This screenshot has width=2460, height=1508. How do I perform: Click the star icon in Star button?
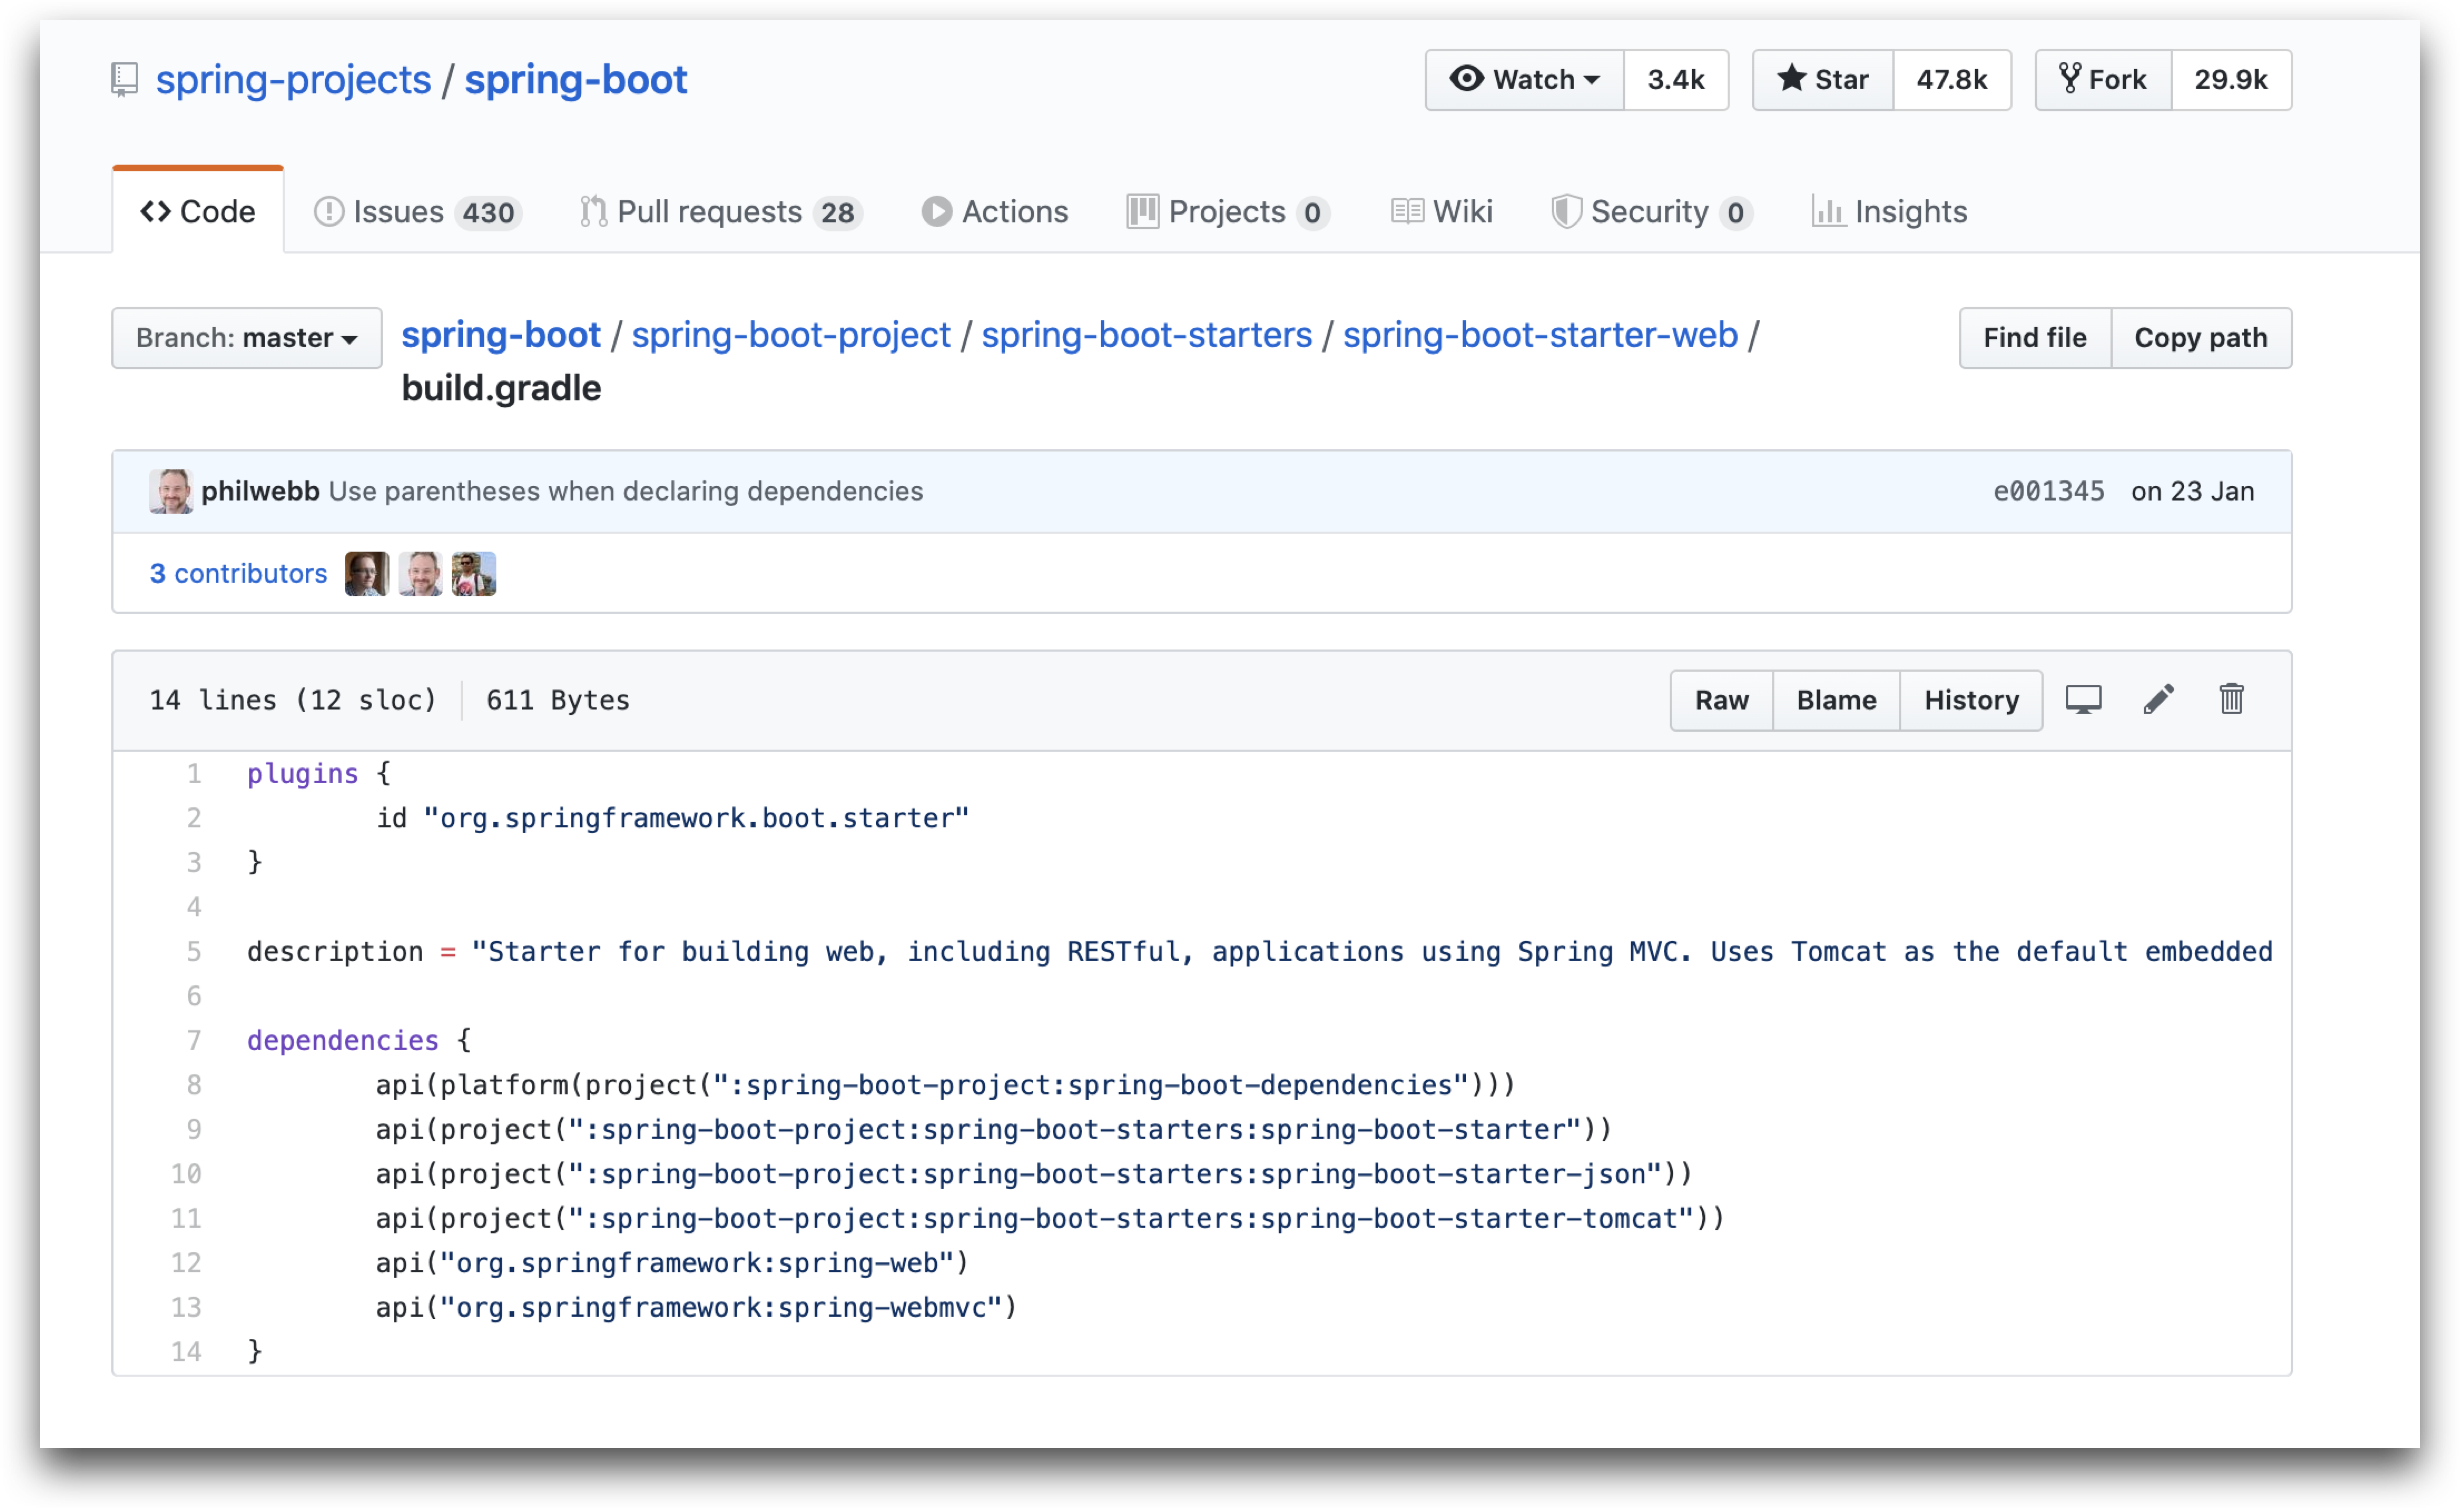click(1791, 78)
